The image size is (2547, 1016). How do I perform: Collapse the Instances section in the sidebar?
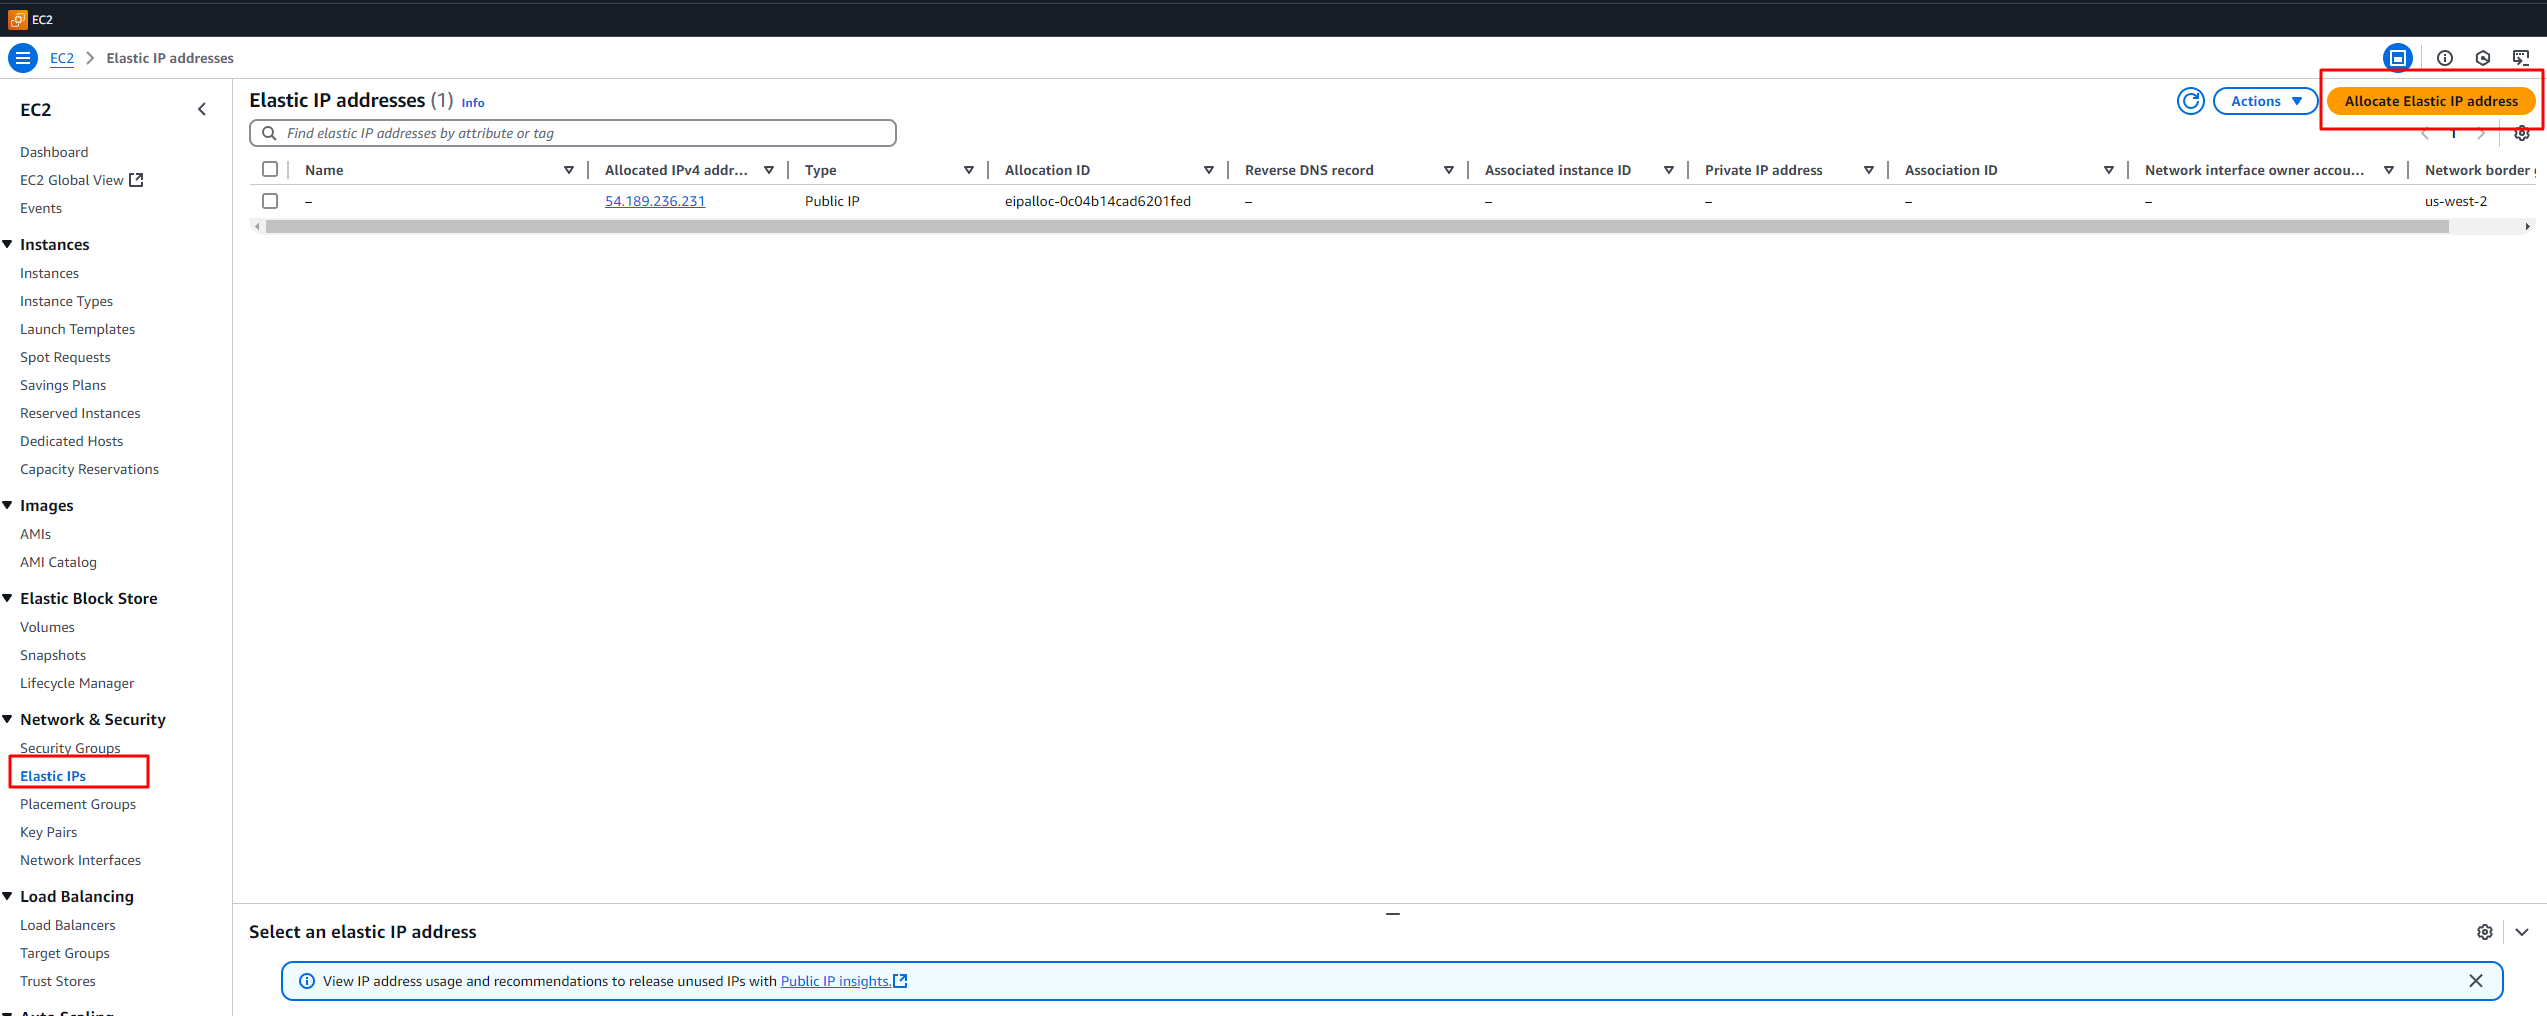click(8, 244)
